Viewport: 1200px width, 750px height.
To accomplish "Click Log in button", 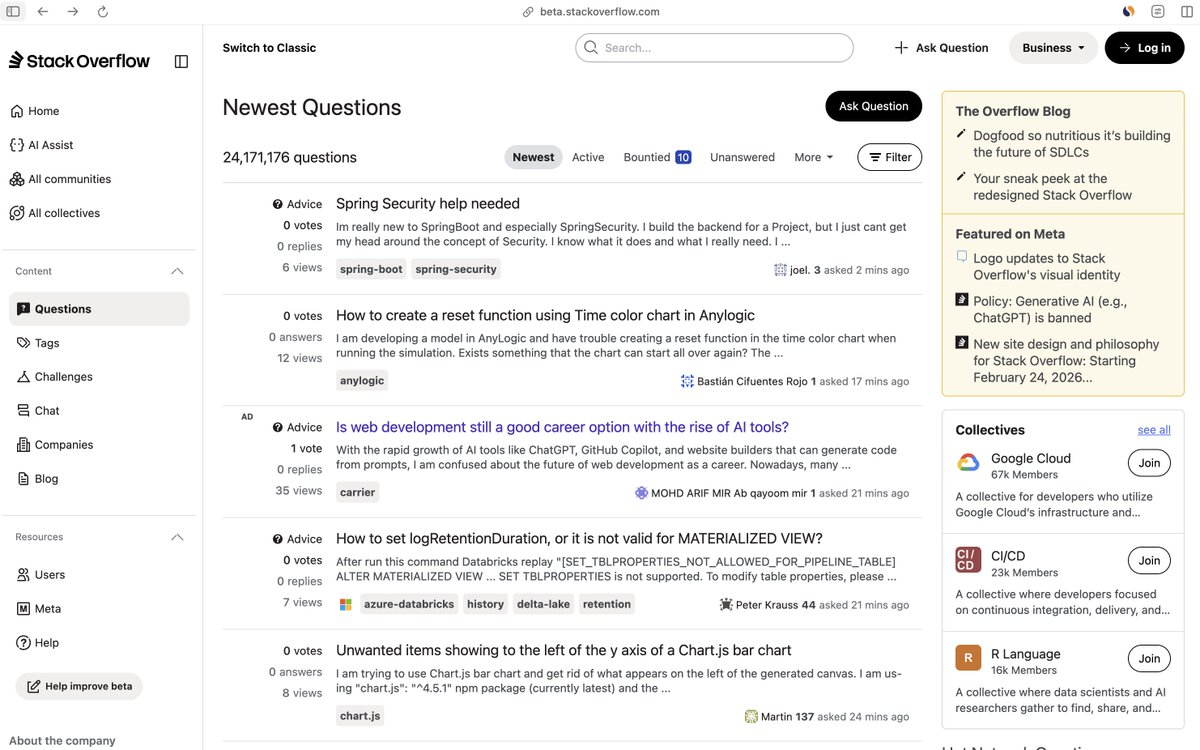I will (x=1144, y=48).
